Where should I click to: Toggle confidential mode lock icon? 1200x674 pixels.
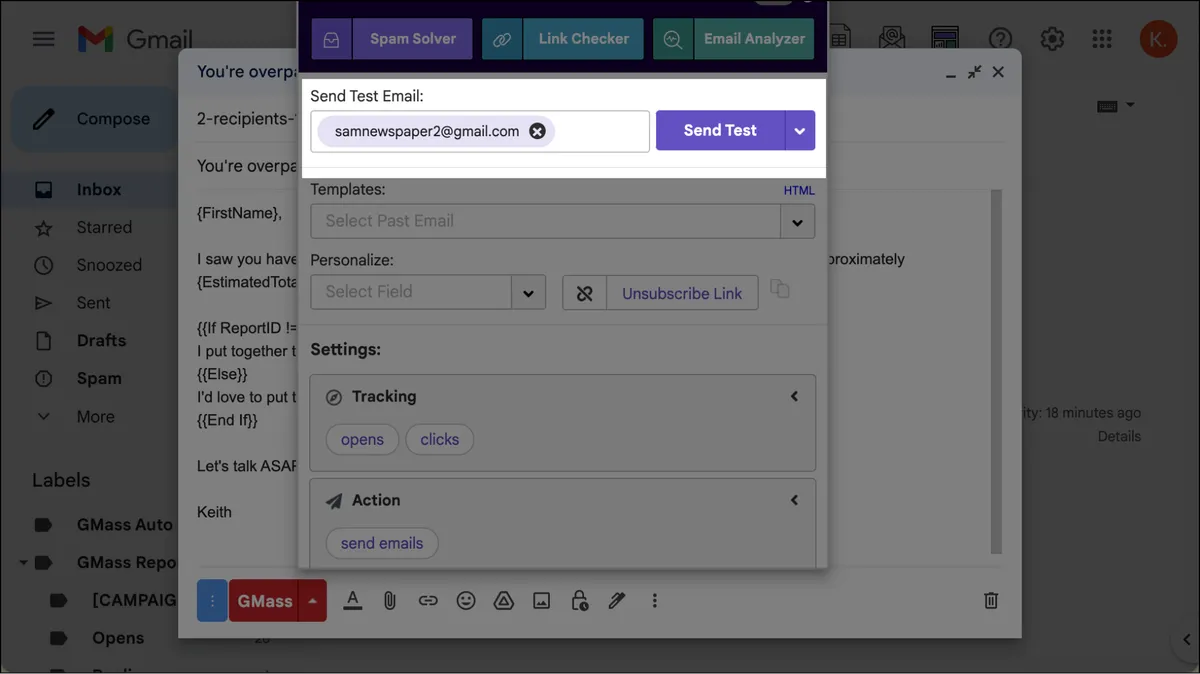(579, 600)
